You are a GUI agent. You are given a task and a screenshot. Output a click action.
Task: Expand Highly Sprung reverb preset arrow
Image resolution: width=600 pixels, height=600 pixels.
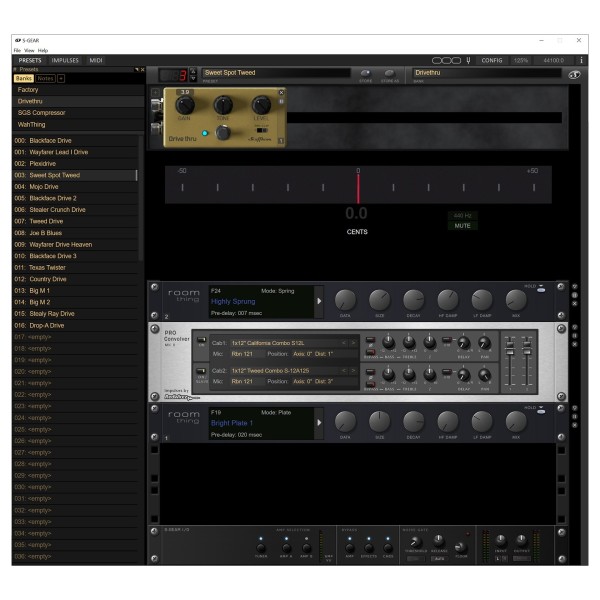(x=319, y=301)
